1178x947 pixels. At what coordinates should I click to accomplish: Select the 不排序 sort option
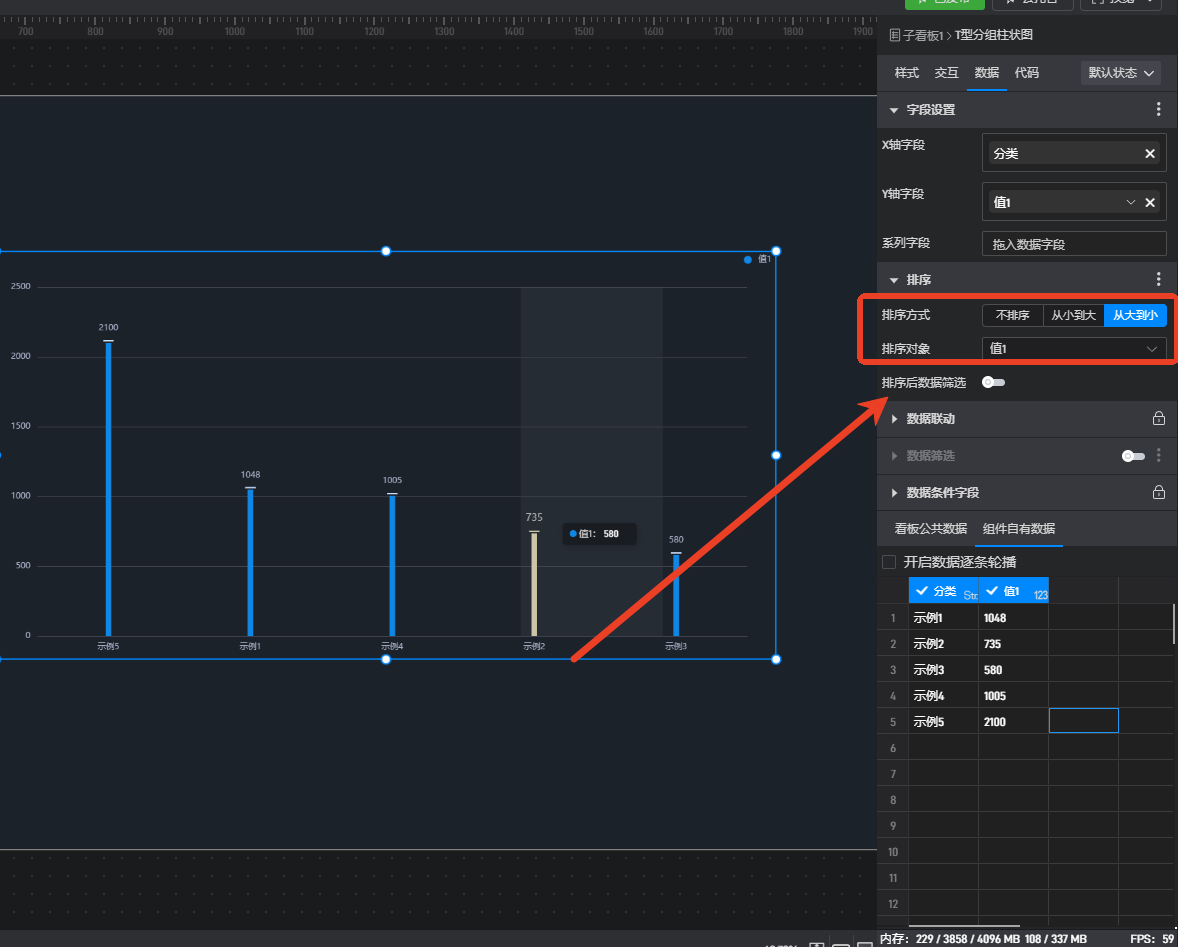tap(1013, 315)
